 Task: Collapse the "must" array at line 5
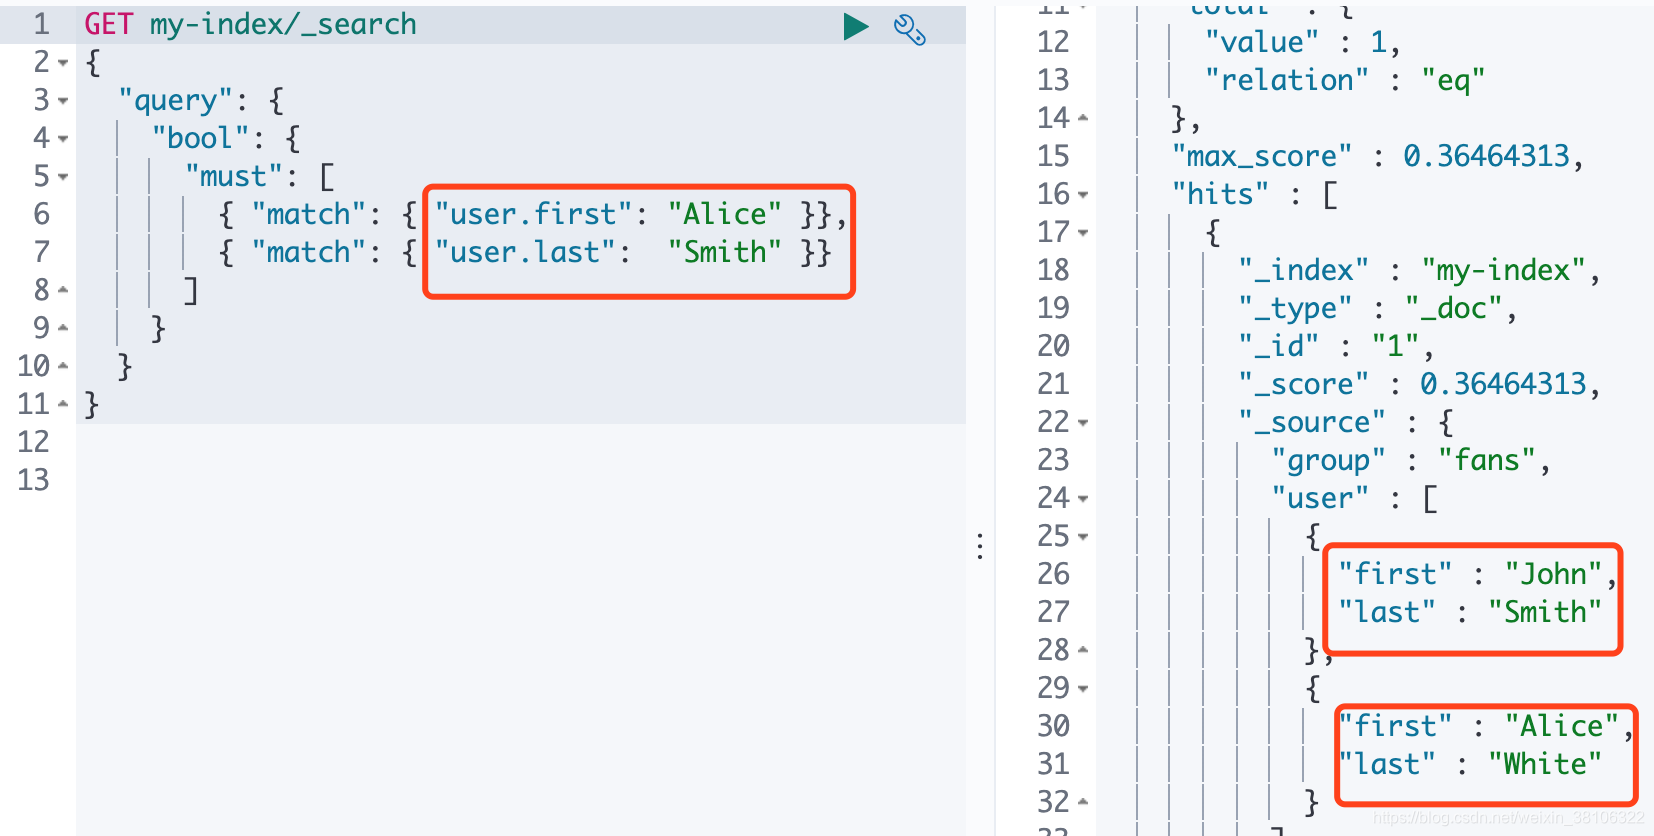(63, 177)
